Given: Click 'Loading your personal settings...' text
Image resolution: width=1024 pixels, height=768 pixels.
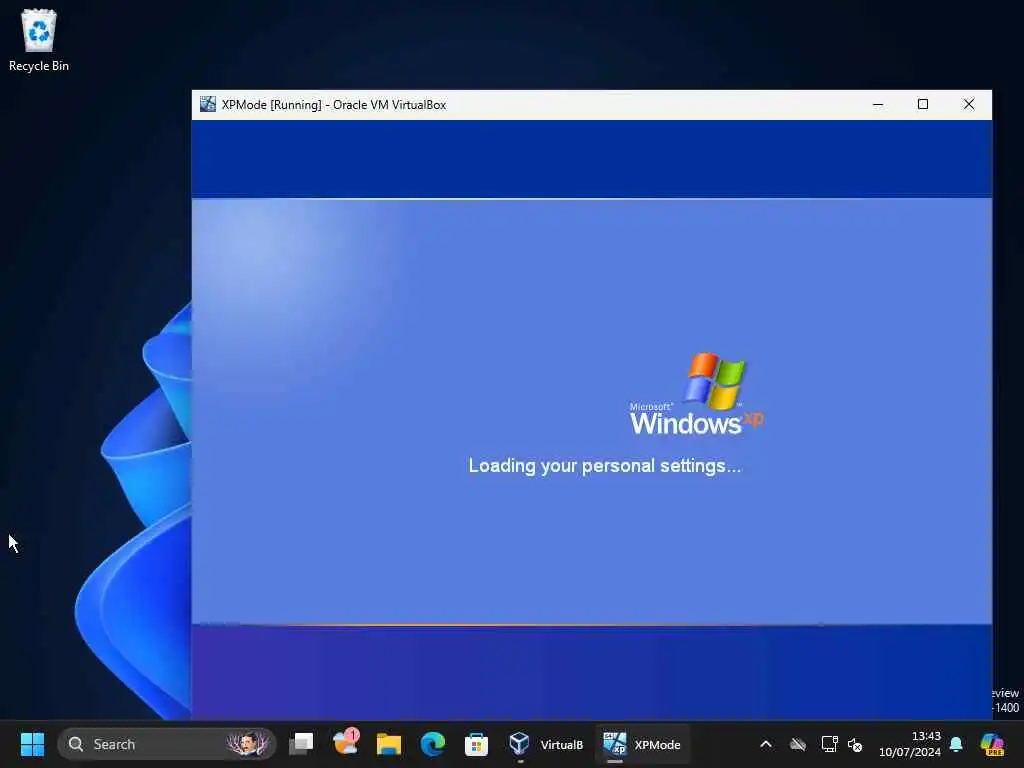Looking at the screenshot, I should point(605,466).
